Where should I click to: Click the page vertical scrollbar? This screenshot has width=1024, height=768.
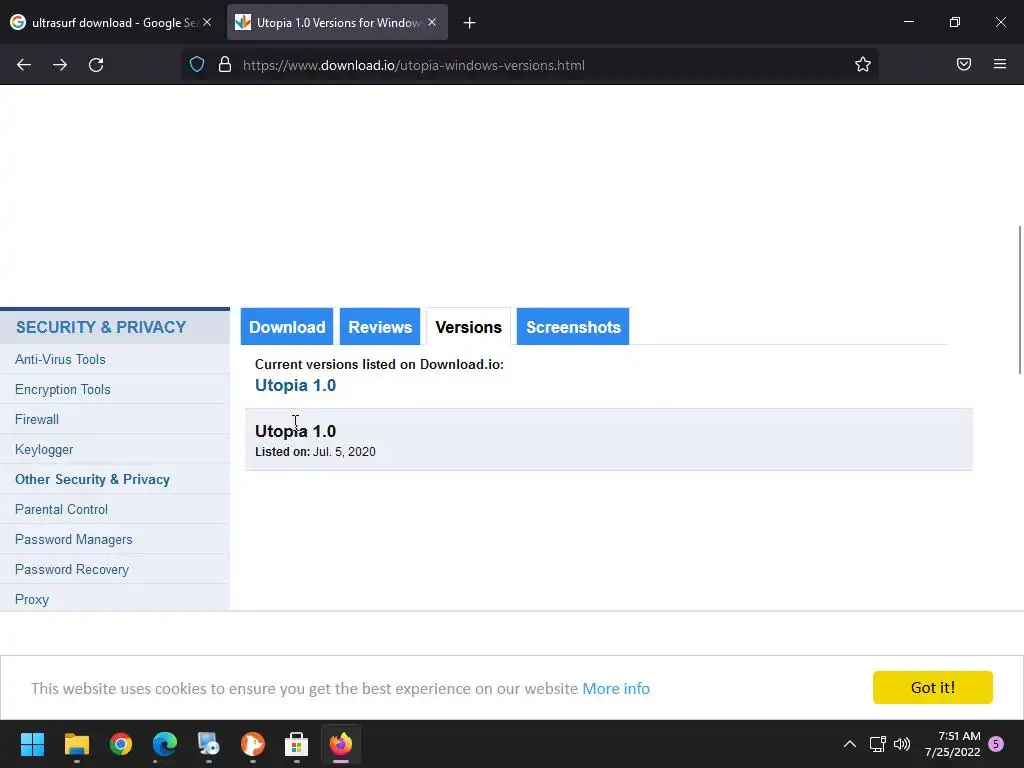tap(1020, 300)
